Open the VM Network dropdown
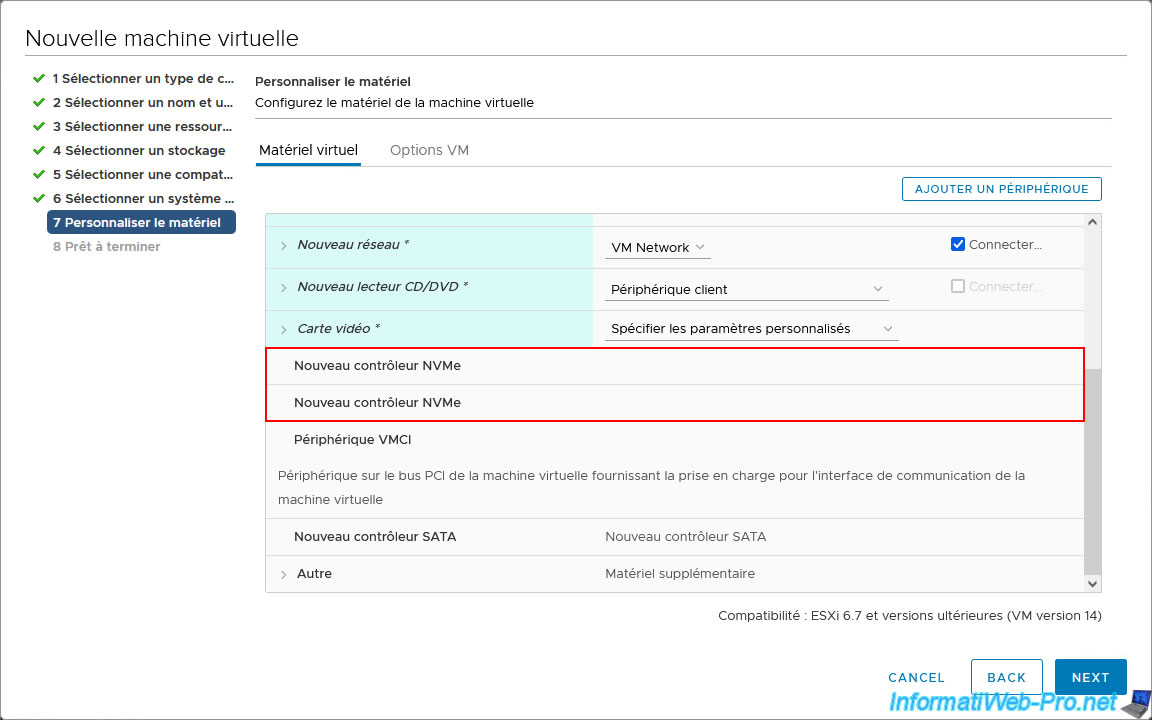The width and height of the screenshot is (1152, 720). point(657,248)
